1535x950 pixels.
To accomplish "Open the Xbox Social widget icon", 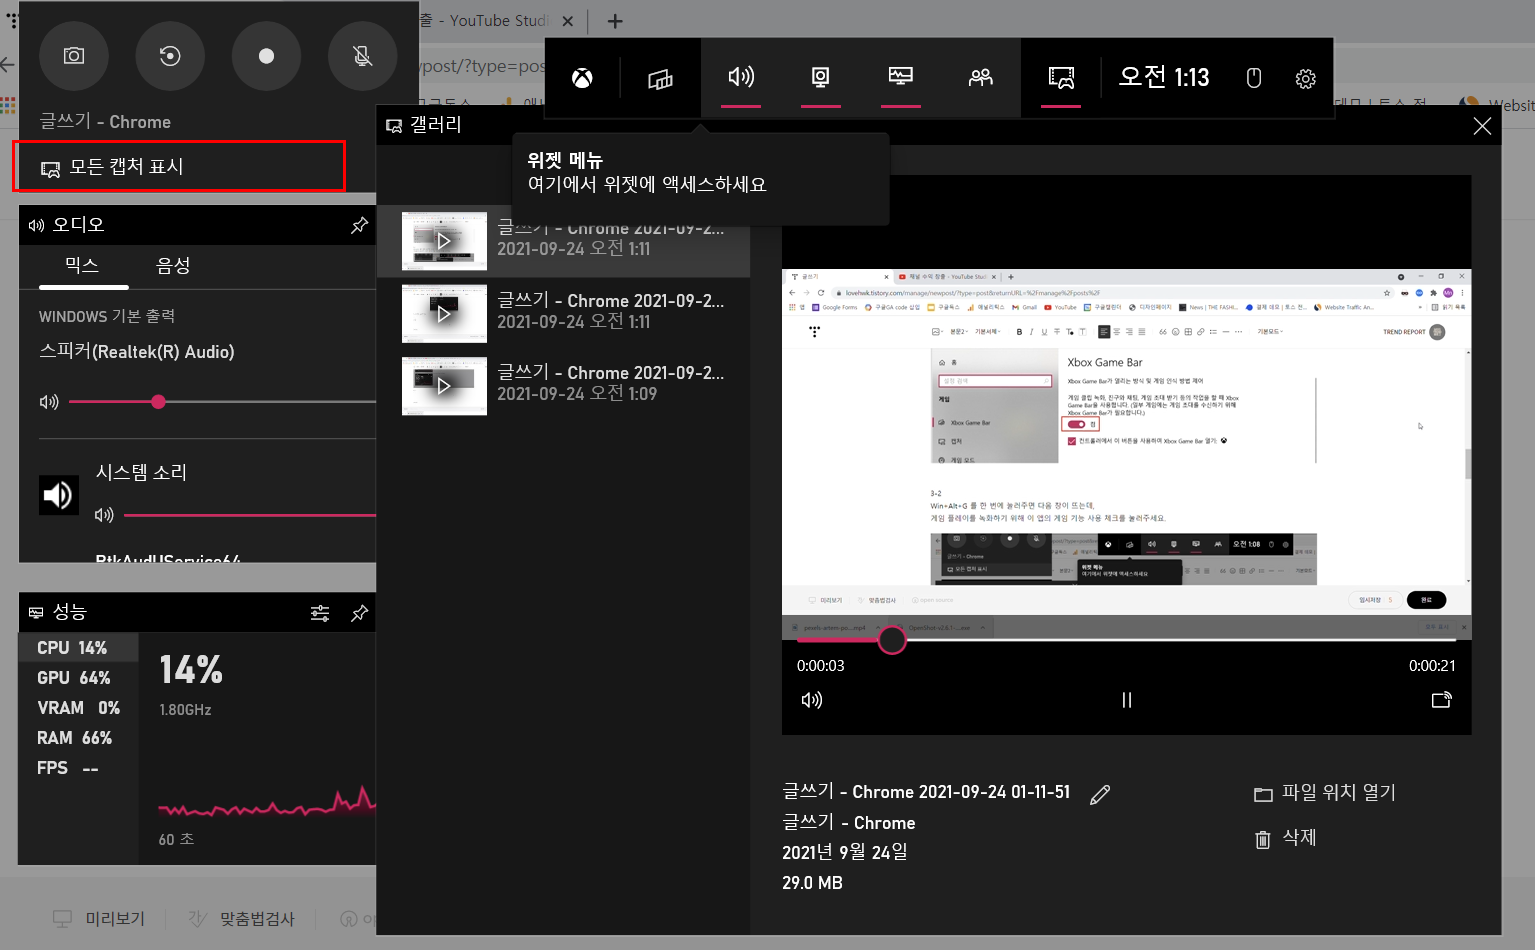I will pos(981,78).
